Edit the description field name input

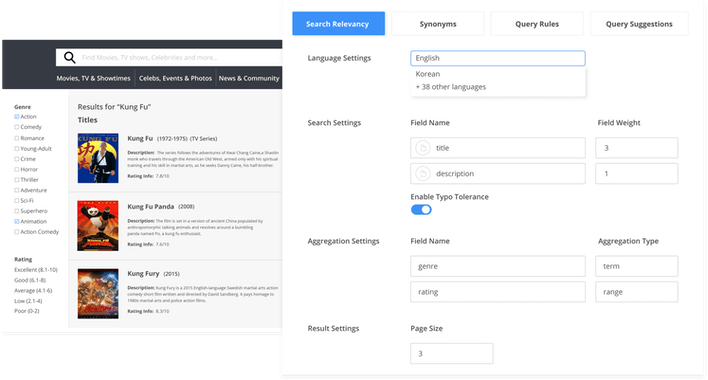tap(498, 174)
